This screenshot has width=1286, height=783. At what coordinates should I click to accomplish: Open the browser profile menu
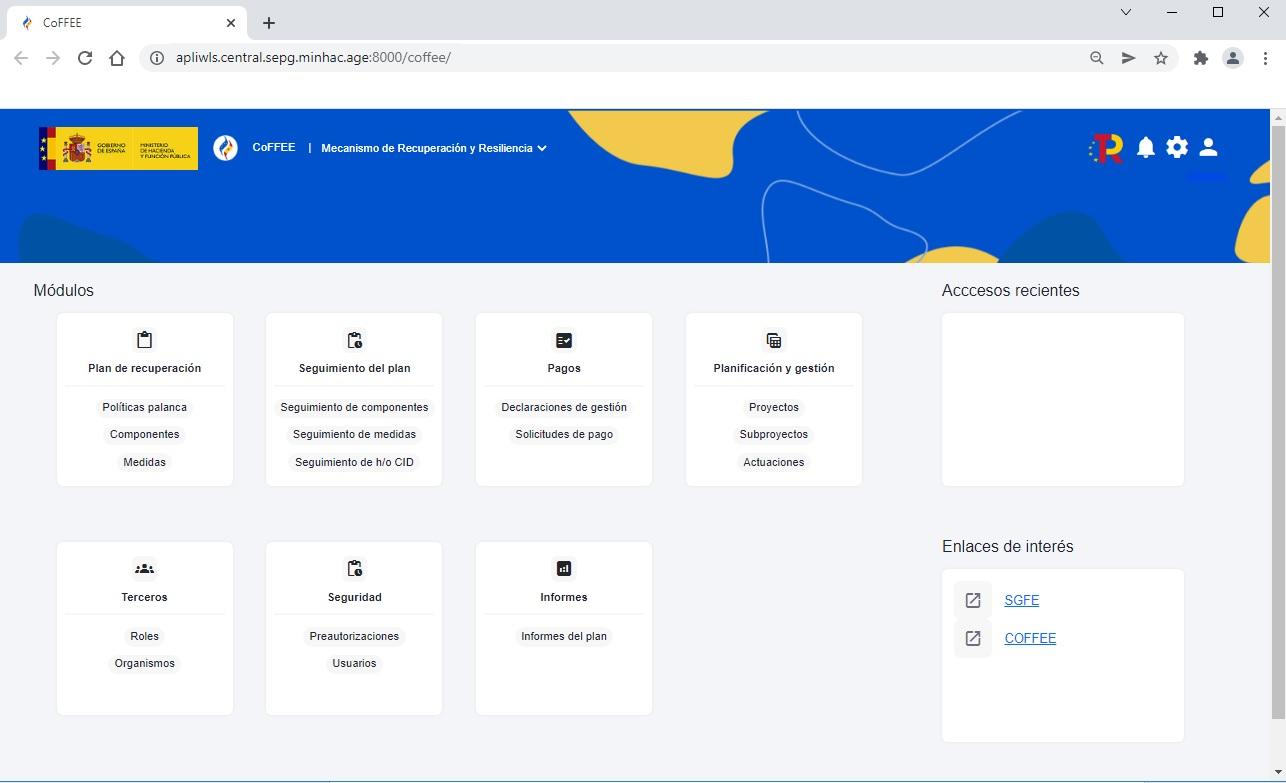pyautogui.click(x=1232, y=58)
